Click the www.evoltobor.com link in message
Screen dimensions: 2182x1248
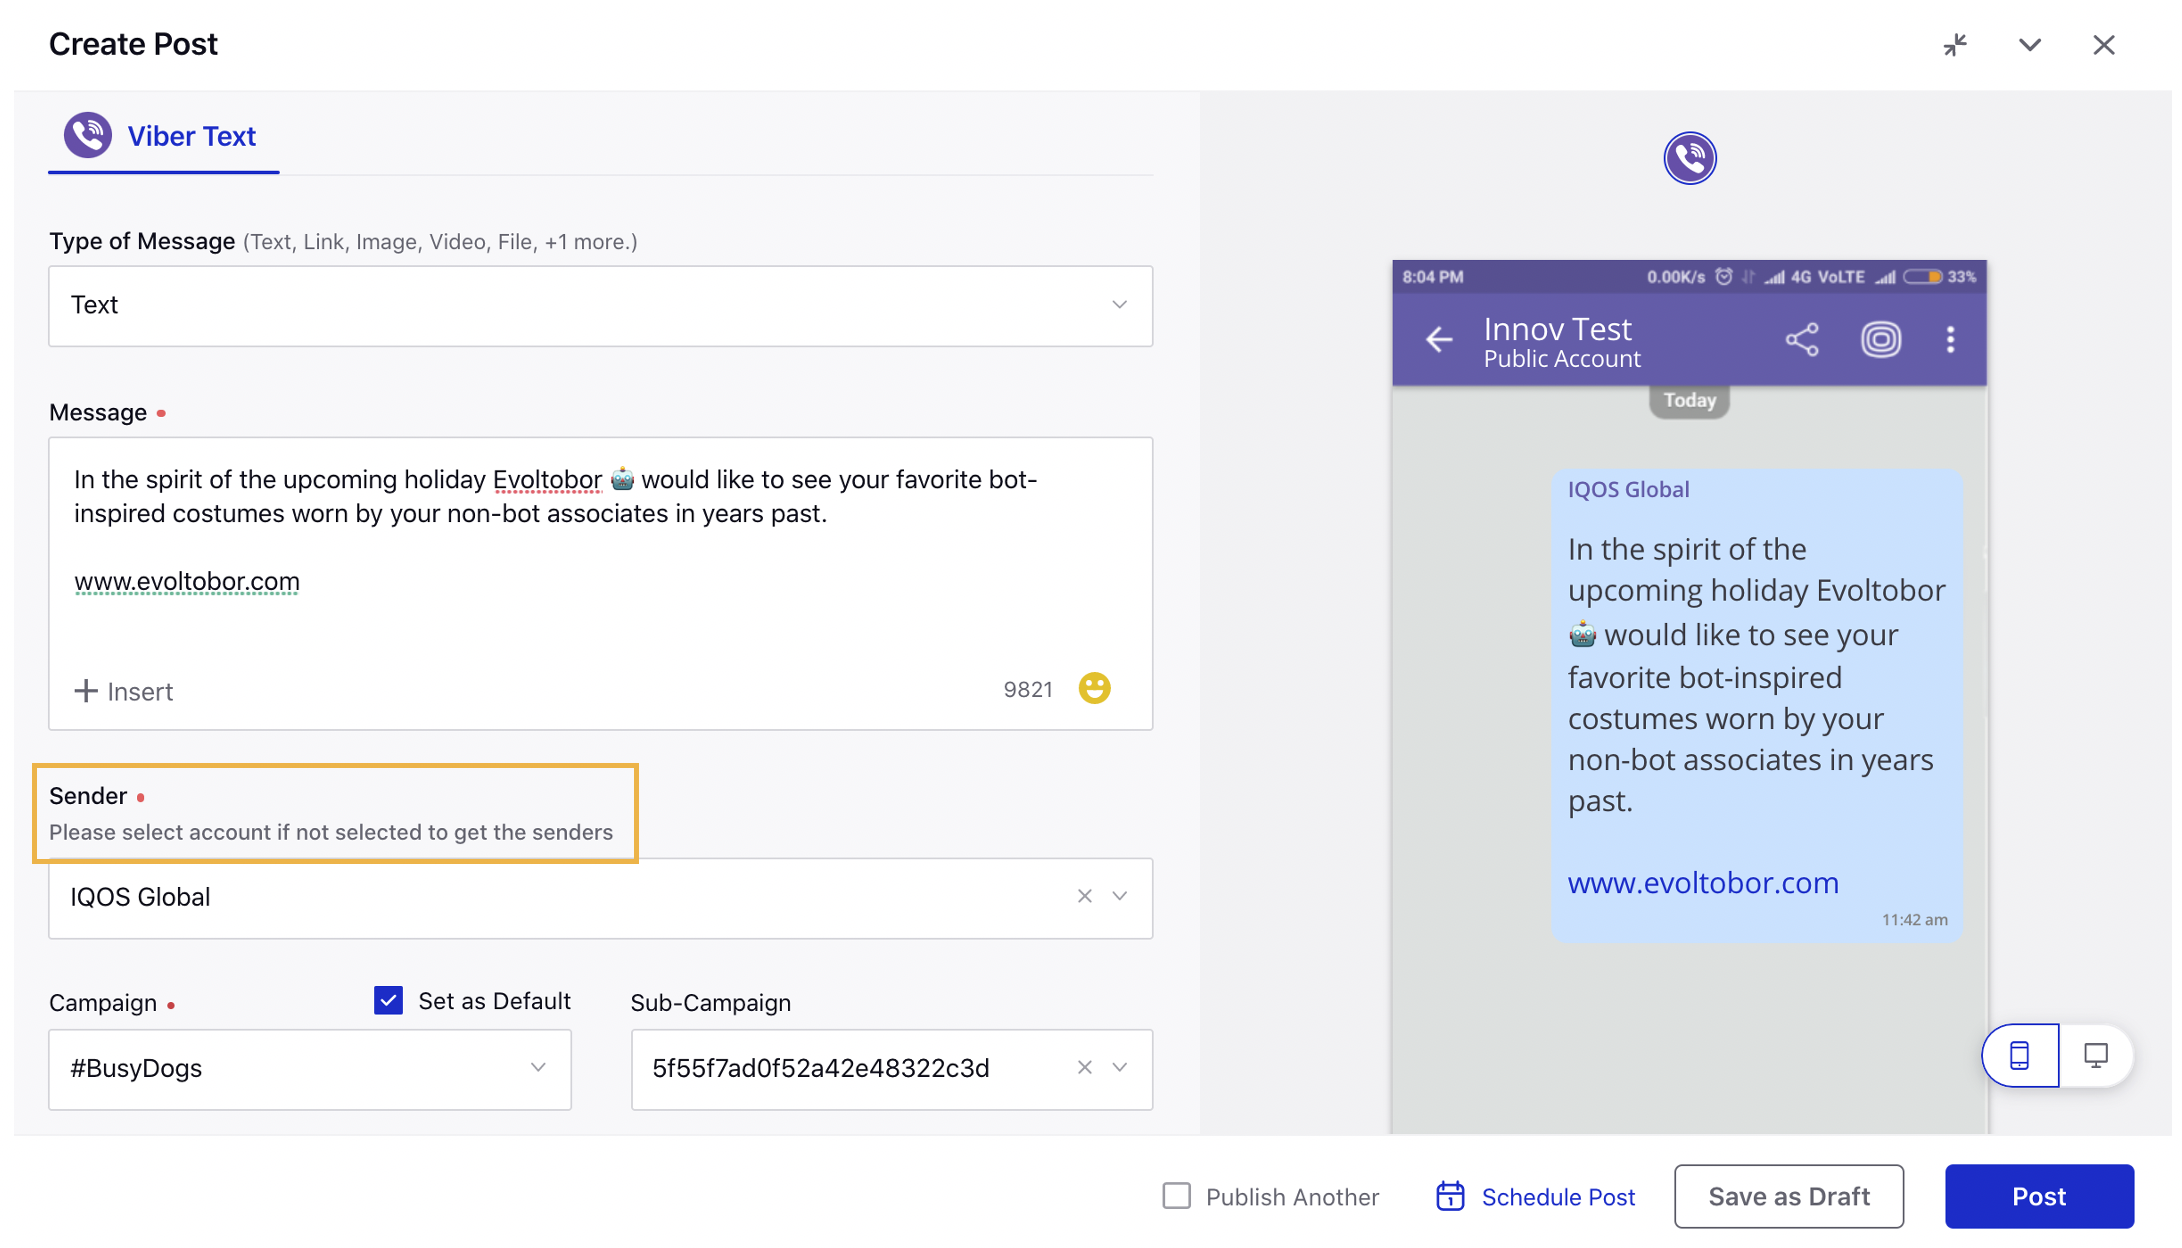click(187, 581)
